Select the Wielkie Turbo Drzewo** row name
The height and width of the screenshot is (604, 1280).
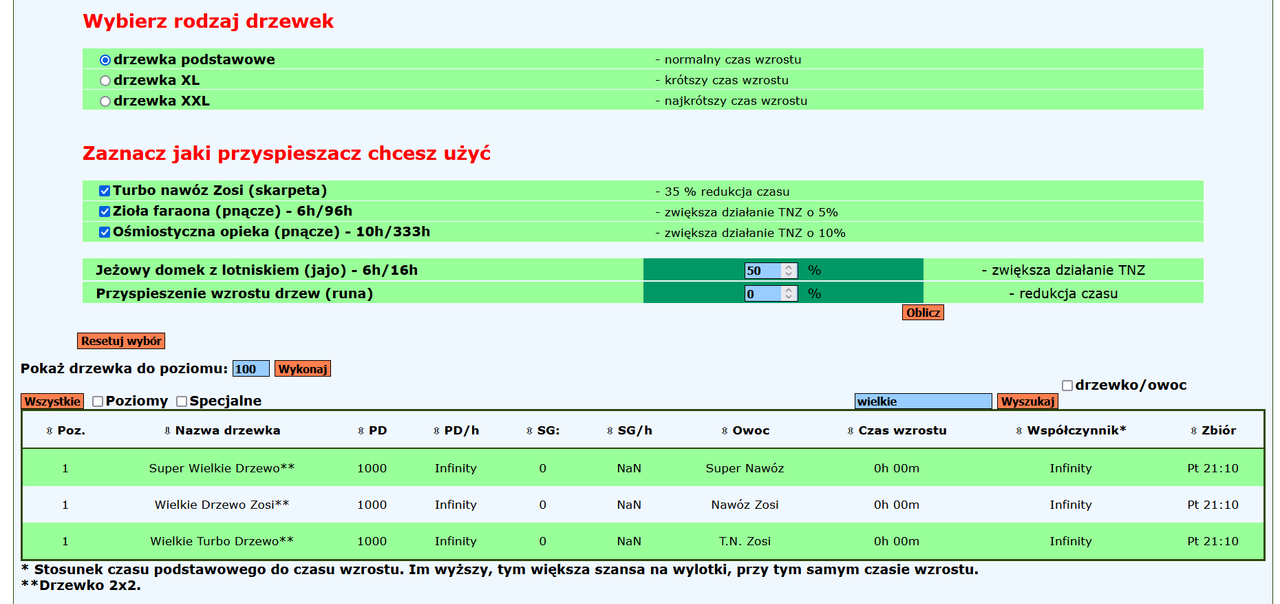coord(222,541)
